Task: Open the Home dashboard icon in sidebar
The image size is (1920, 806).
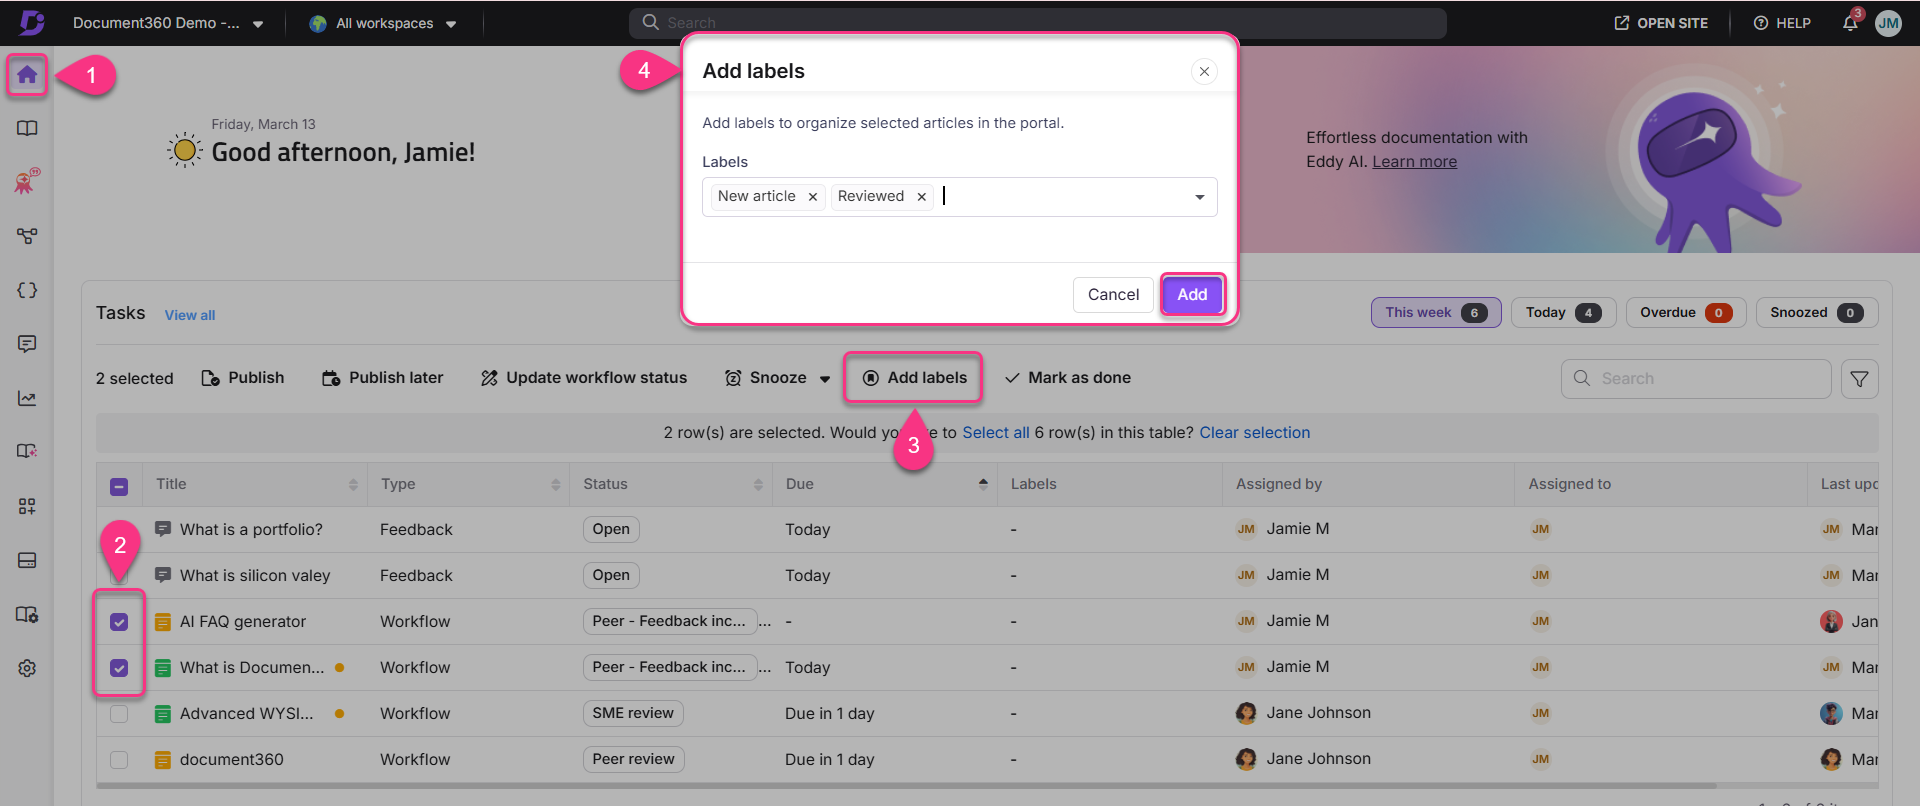Action: pos(27,75)
